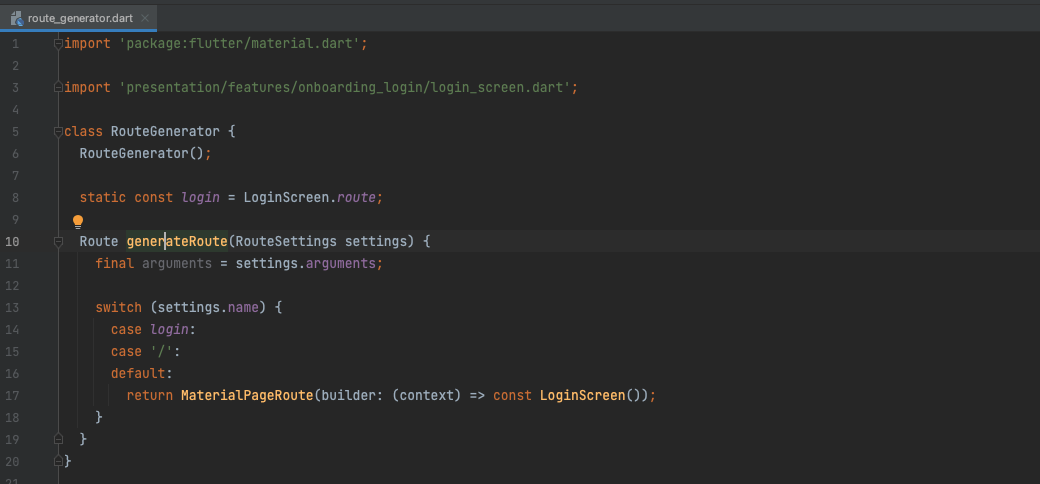Click MaterialPageRoute on line 17

click(247, 395)
